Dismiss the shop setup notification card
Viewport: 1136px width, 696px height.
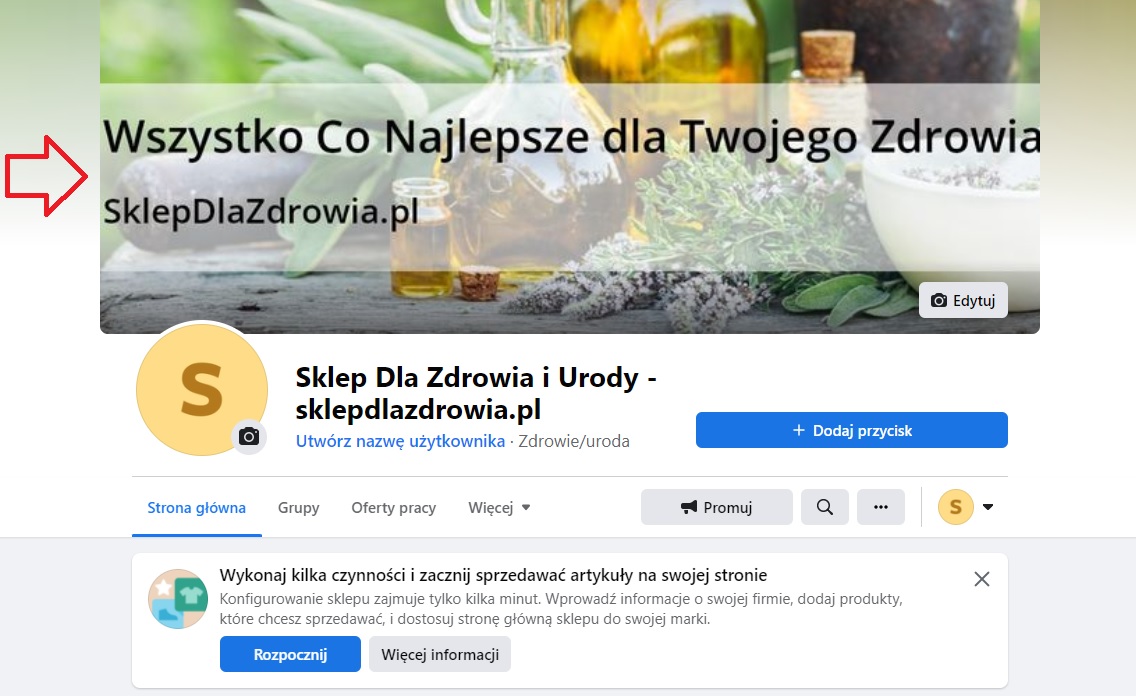tap(982, 579)
